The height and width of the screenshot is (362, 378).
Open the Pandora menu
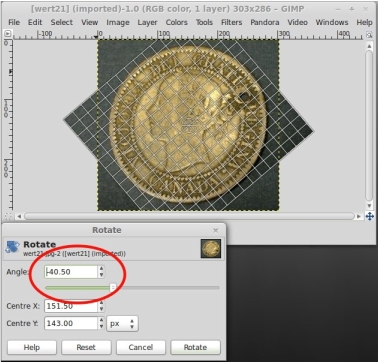[x=265, y=22]
